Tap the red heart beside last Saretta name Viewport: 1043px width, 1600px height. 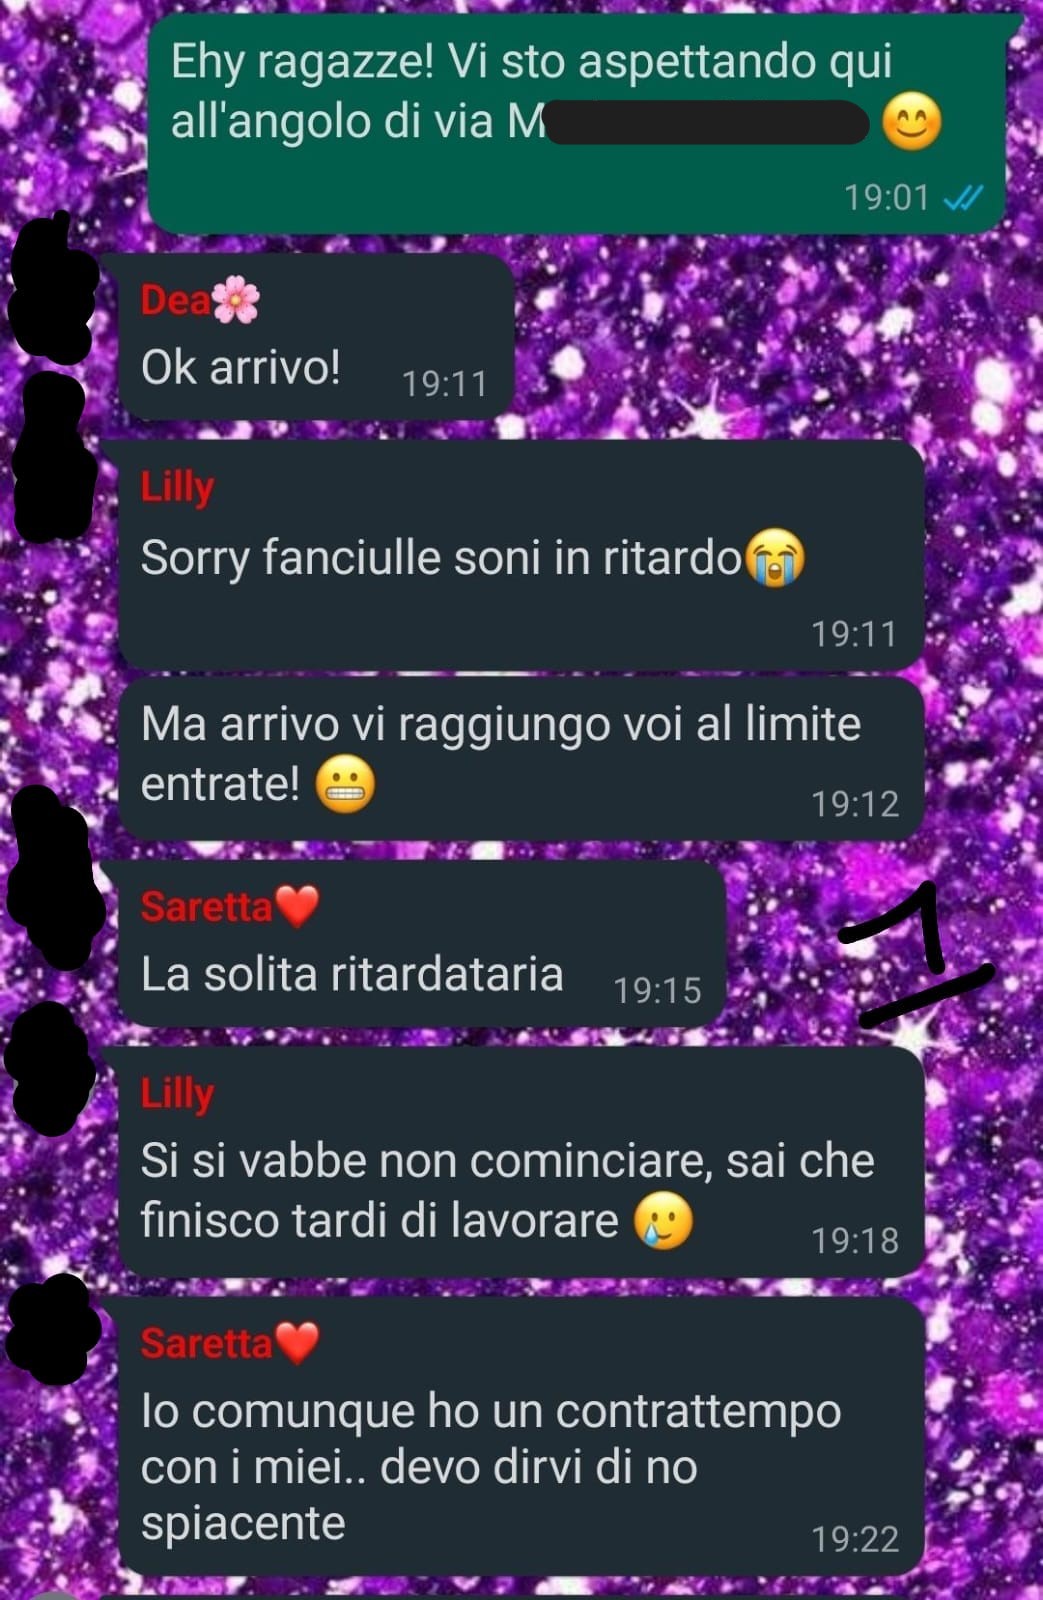point(297,1343)
